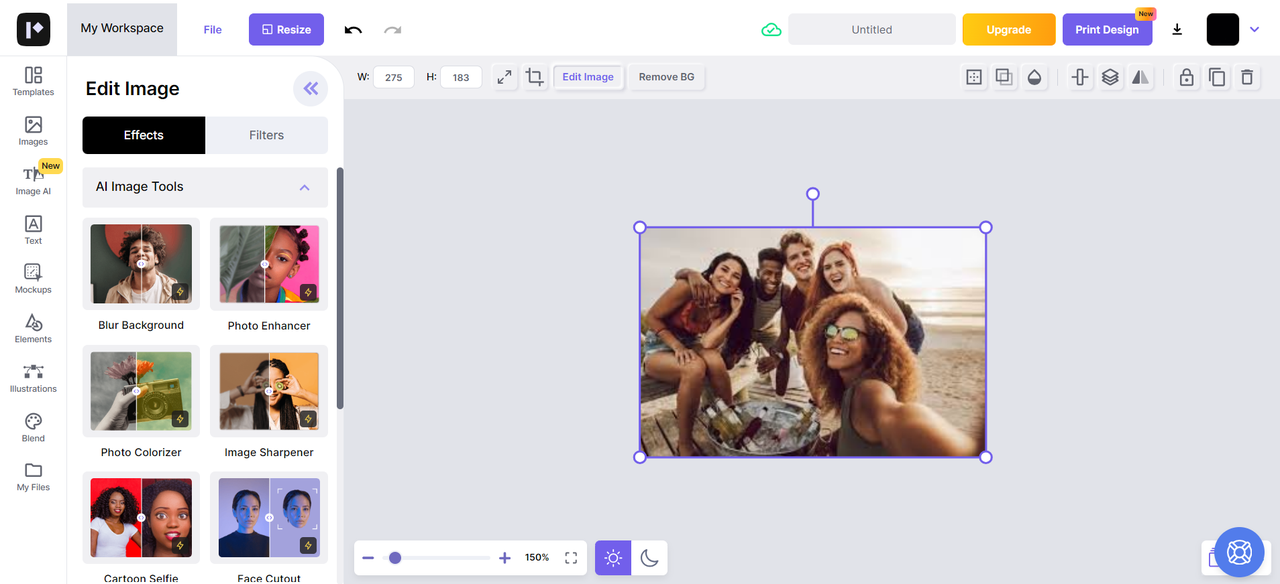Click the Remove BG button

pyautogui.click(x=667, y=77)
